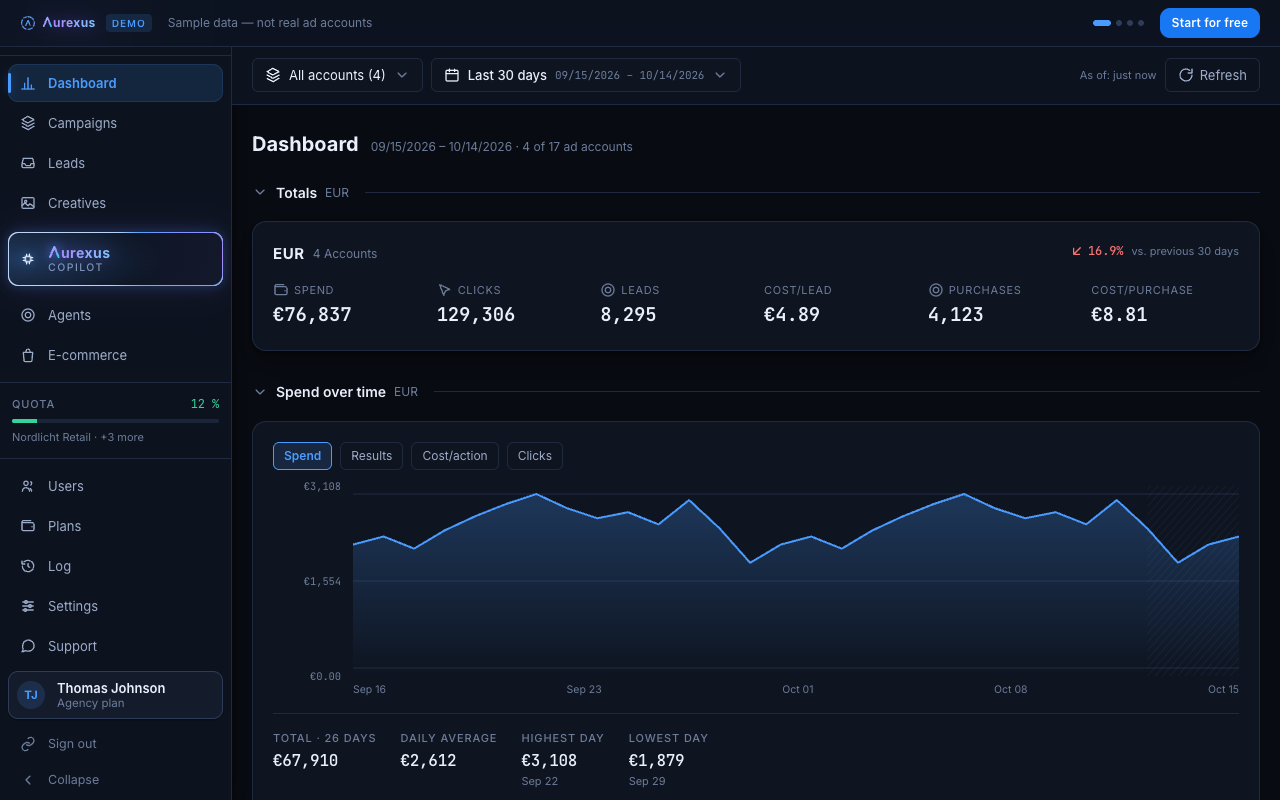Click the Copilot sparkle icon
Screen dimensions: 1280x800
point(28,259)
